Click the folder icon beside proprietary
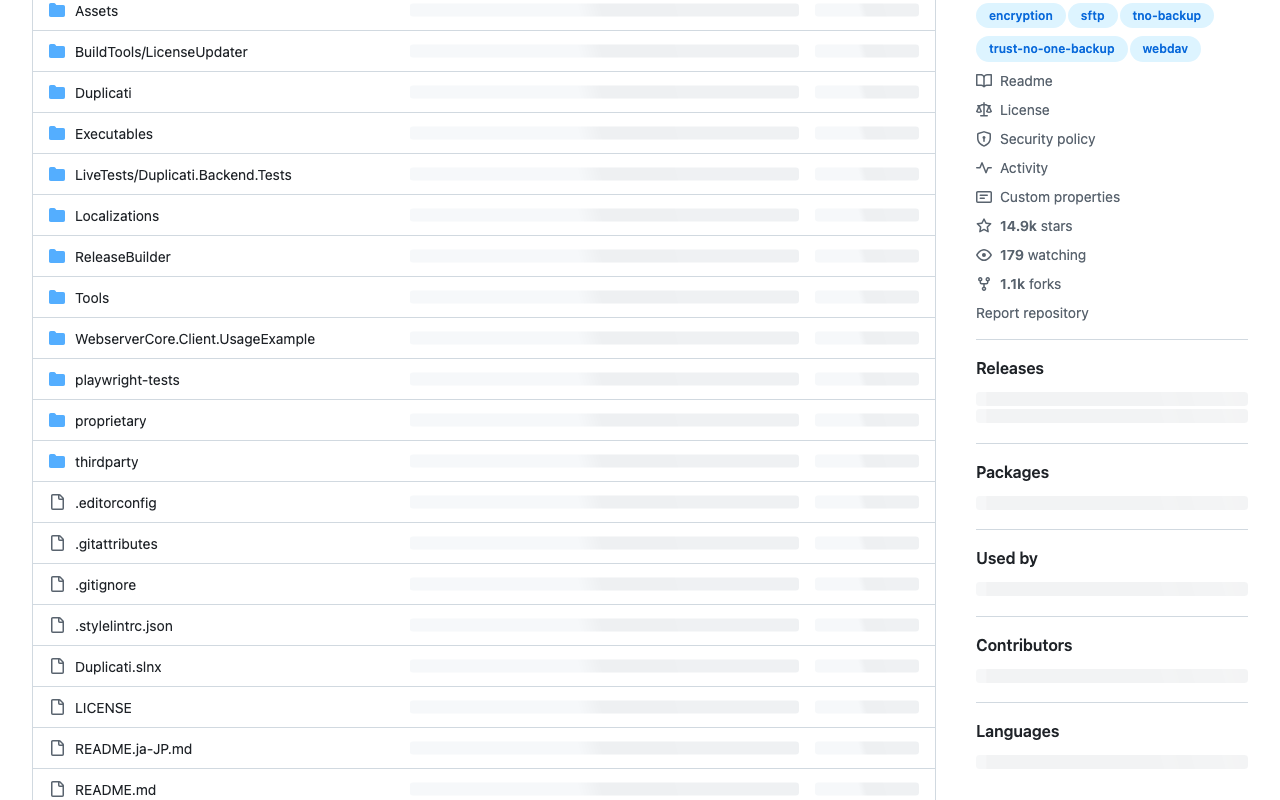Viewport: 1280px width, 800px height. point(57,421)
